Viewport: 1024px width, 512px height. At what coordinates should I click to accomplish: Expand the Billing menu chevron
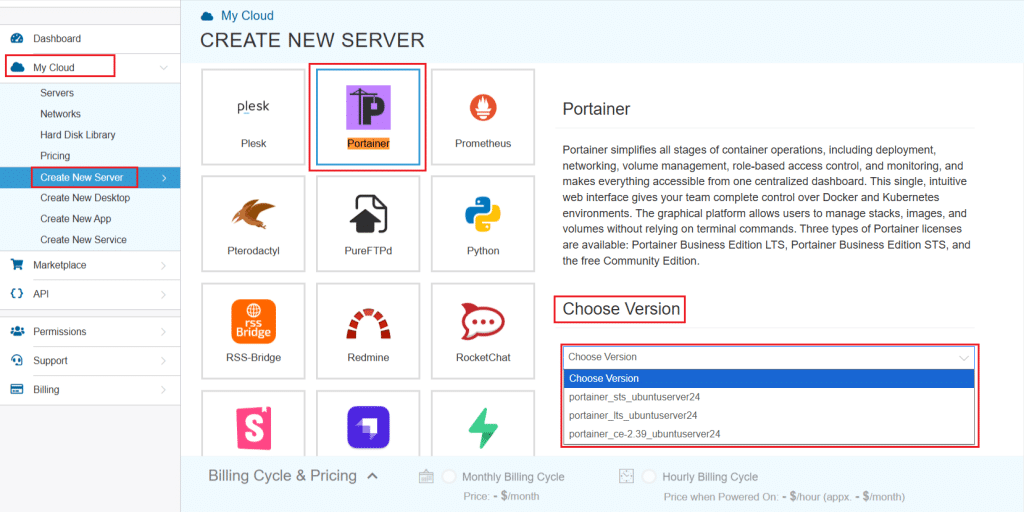click(x=163, y=390)
